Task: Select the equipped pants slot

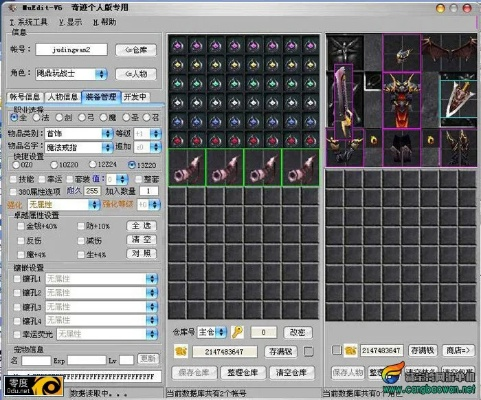Action: (x=402, y=148)
